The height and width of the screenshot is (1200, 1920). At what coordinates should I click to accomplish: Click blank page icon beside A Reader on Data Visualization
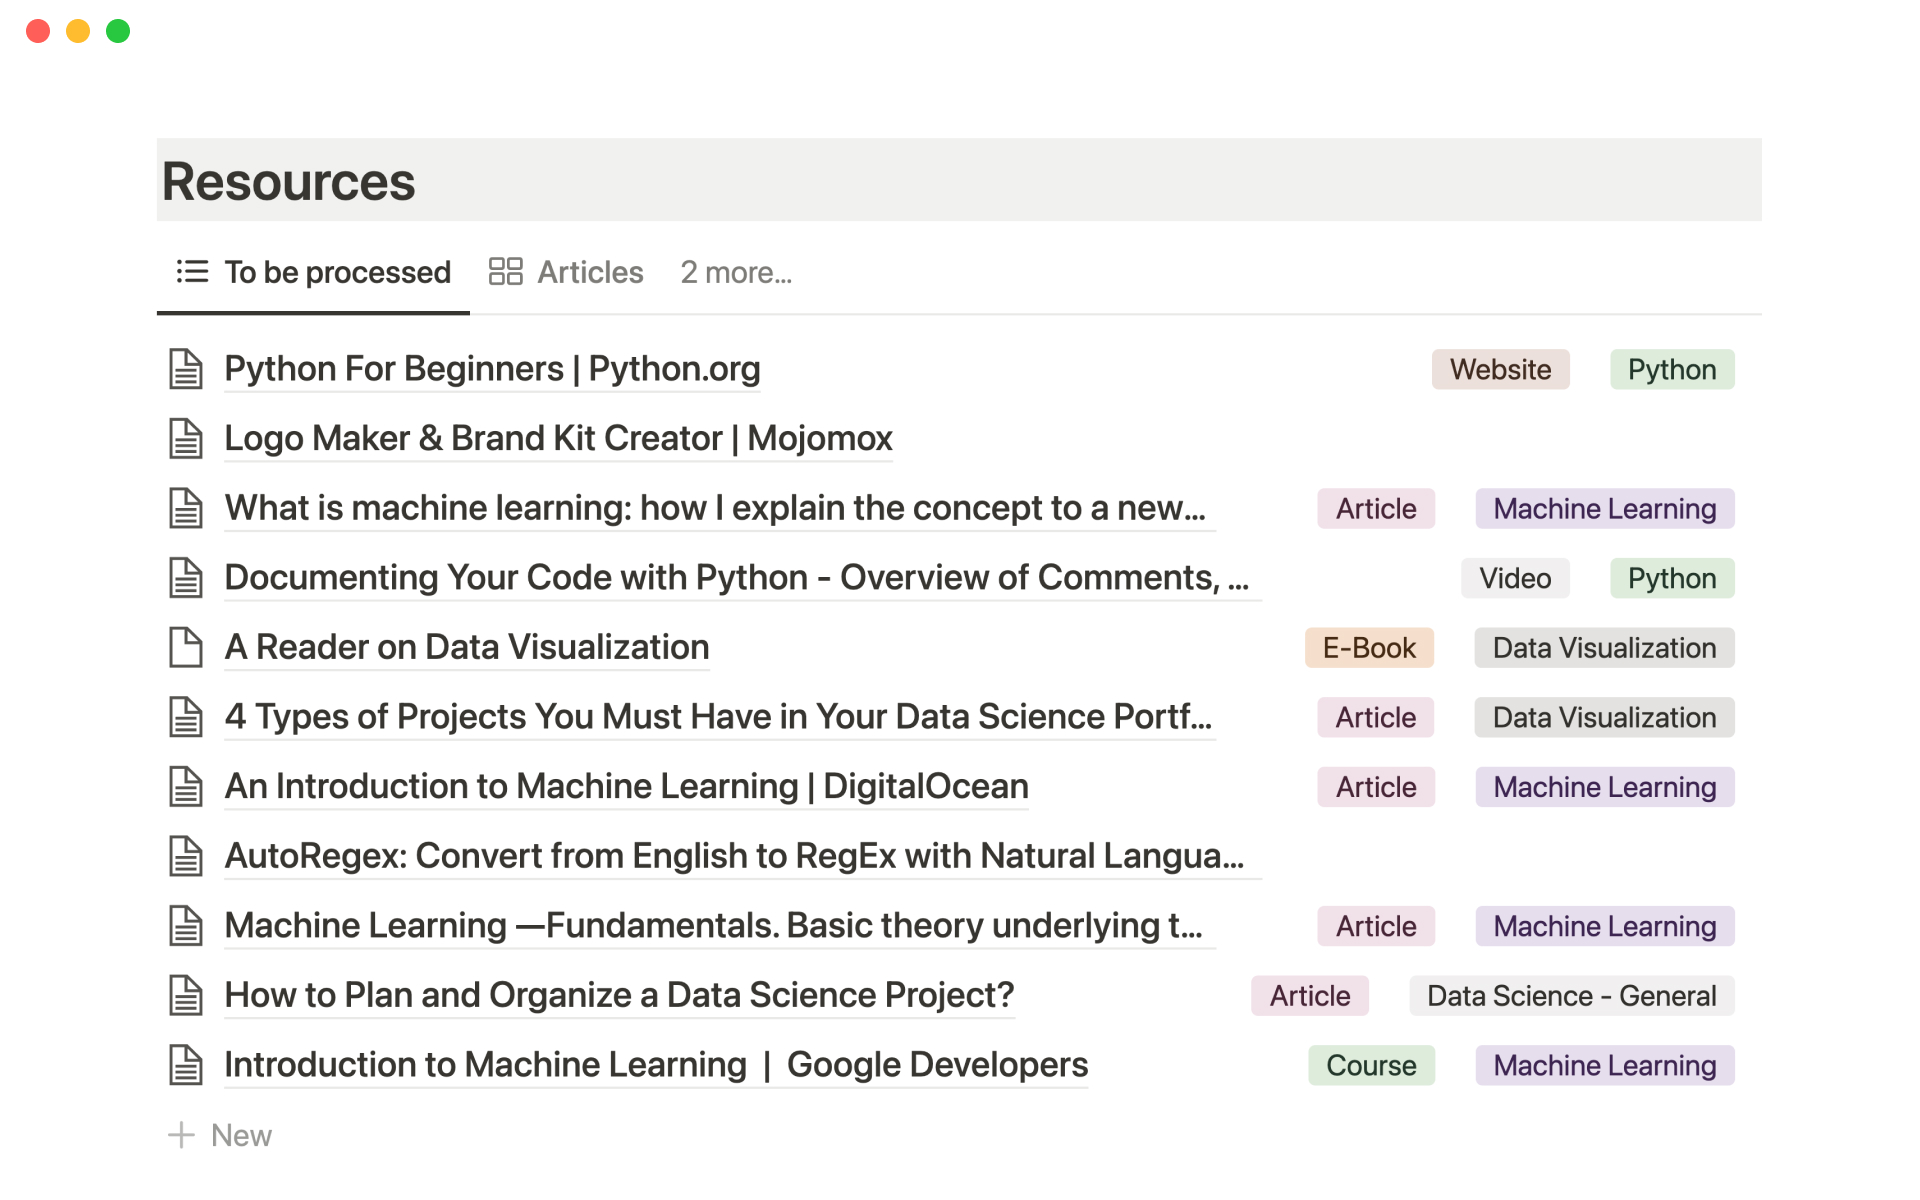(x=186, y=648)
